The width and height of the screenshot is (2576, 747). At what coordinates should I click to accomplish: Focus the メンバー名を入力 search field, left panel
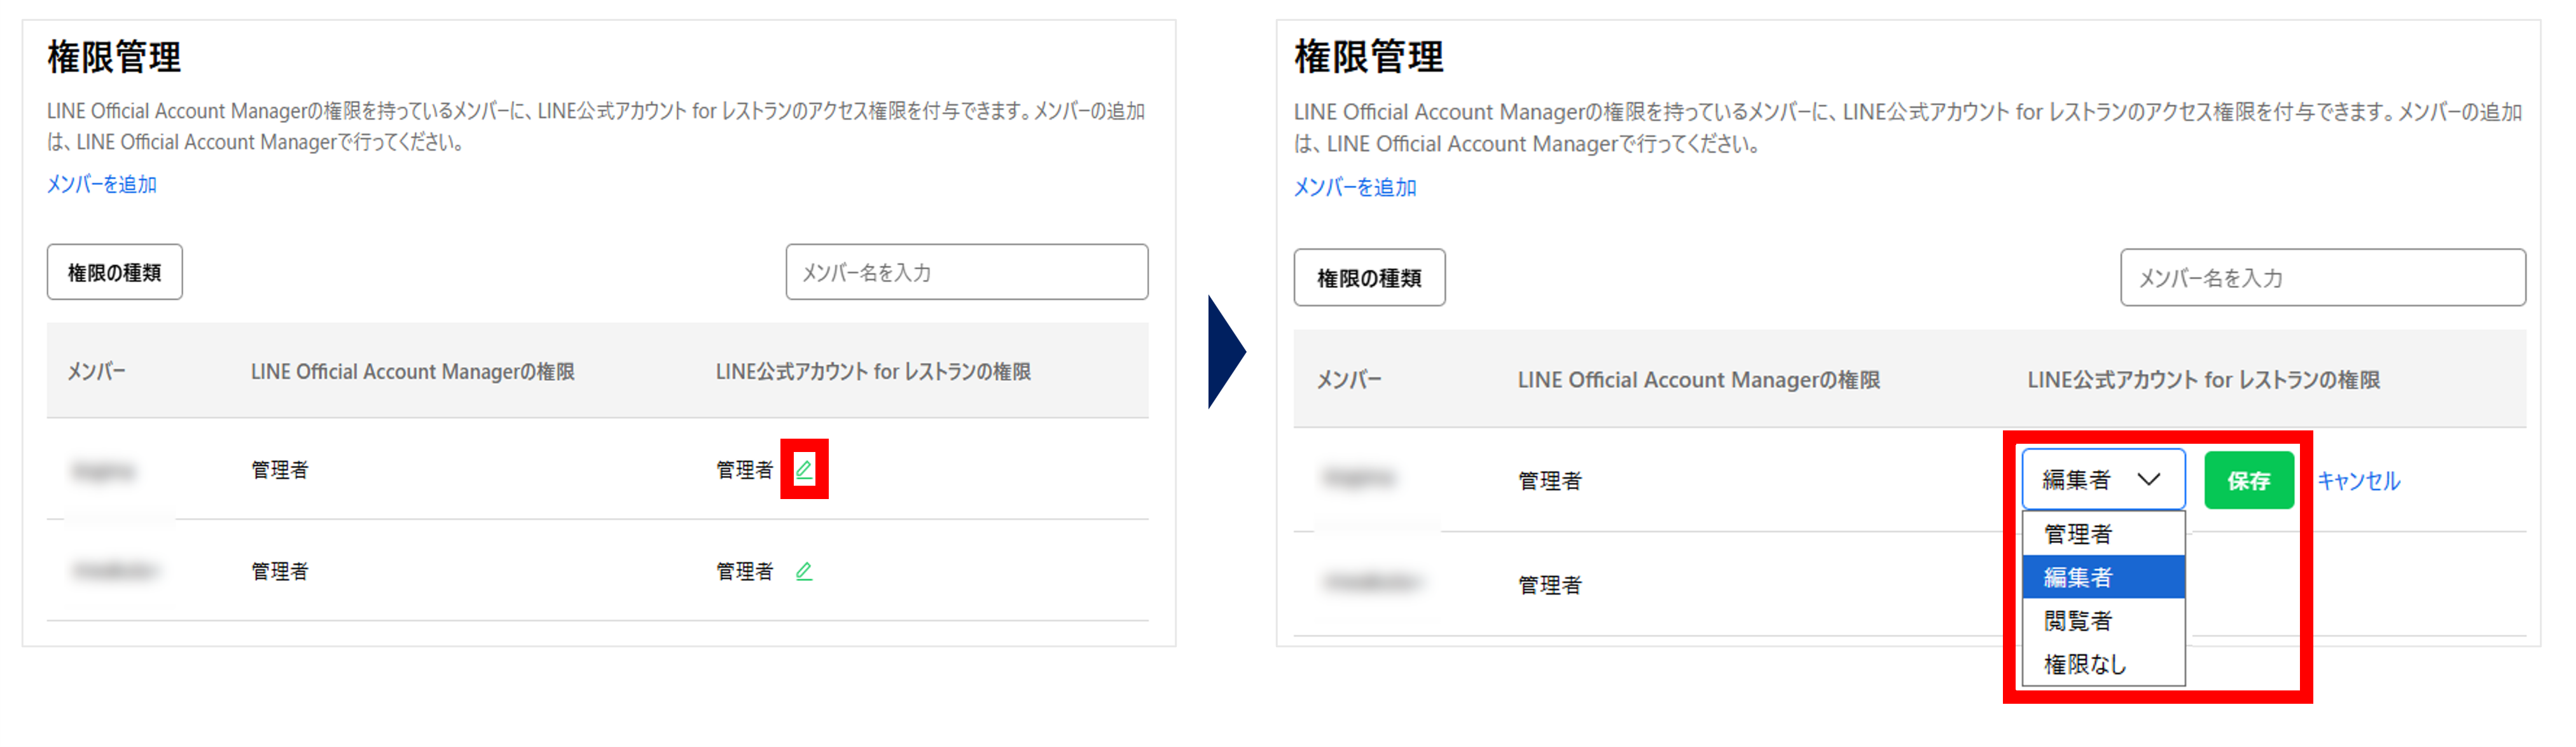966,272
